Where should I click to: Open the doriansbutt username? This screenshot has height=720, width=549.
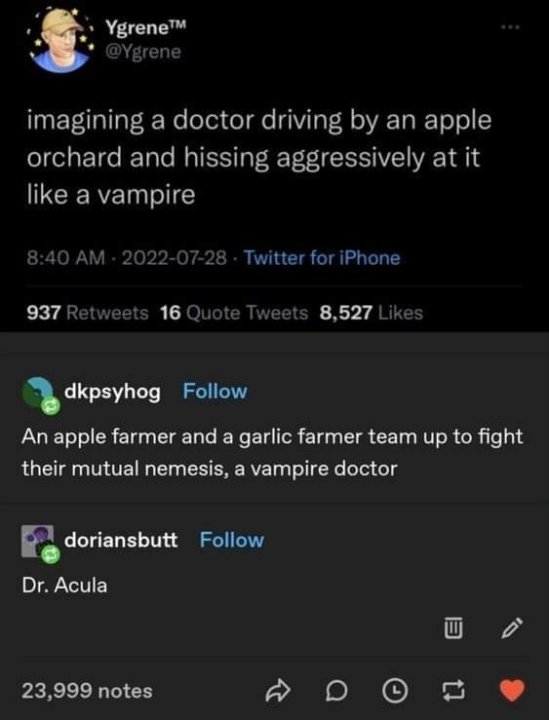[121, 540]
